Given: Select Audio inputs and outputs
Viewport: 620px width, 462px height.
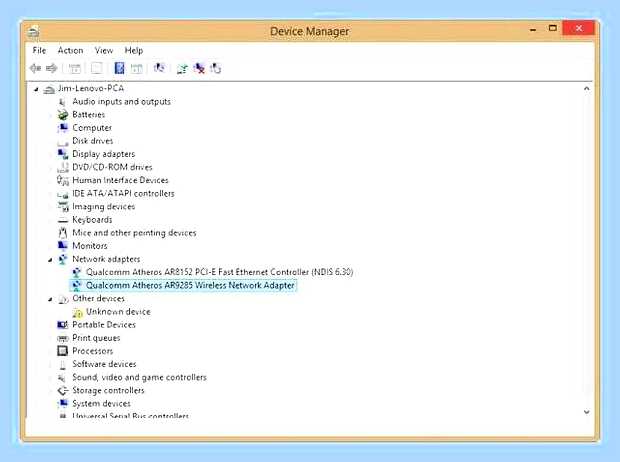Looking at the screenshot, I should (121, 102).
